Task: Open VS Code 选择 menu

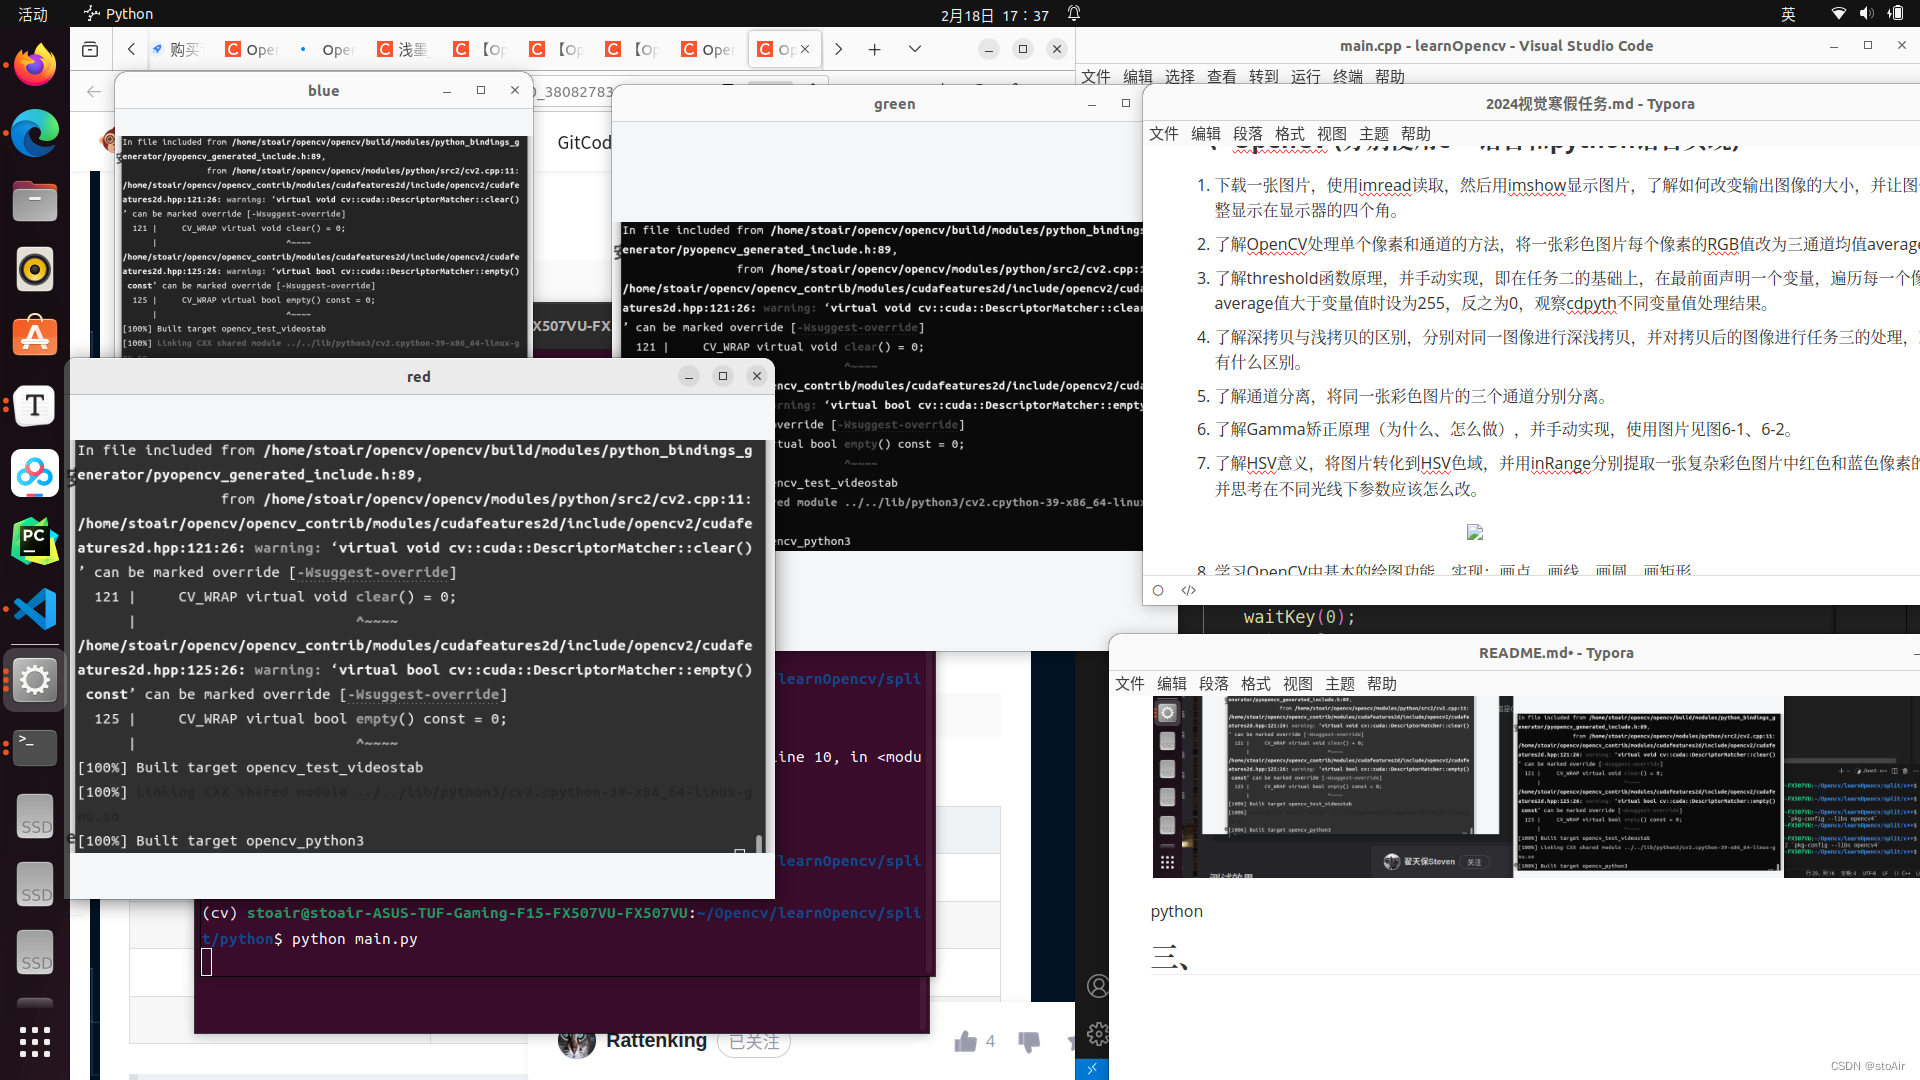Action: (1180, 76)
